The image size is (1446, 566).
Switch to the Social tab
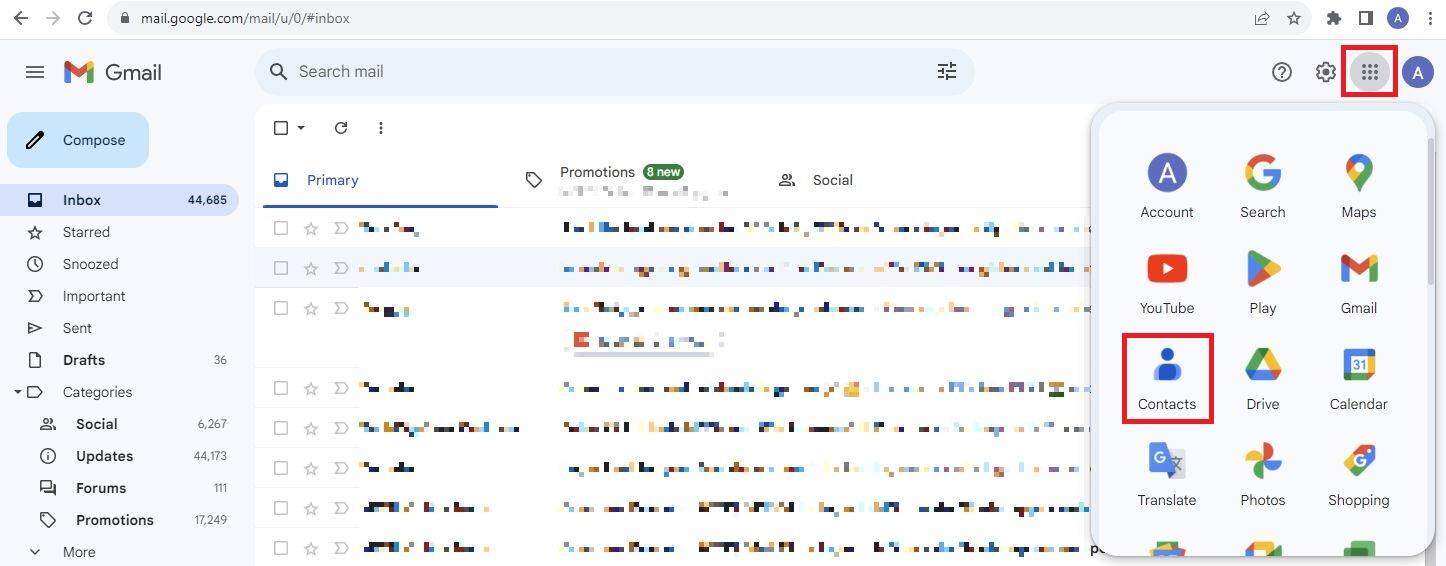pyautogui.click(x=831, y=180)
